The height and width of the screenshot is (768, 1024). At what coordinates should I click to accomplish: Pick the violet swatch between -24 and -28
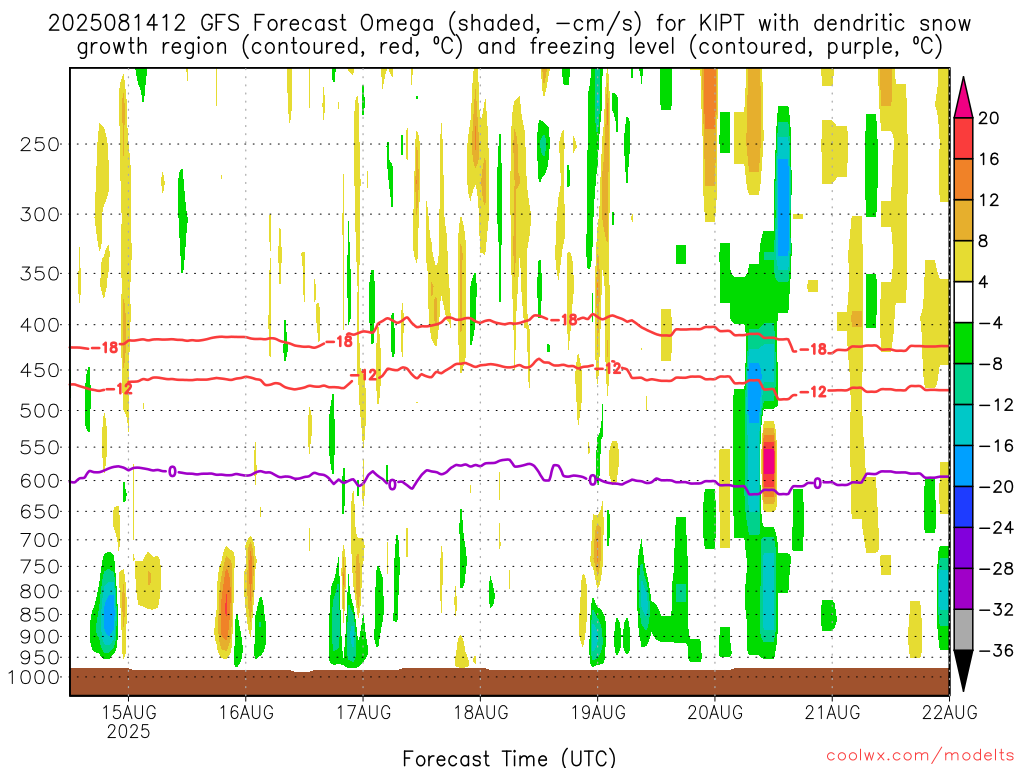pos(963,548)
